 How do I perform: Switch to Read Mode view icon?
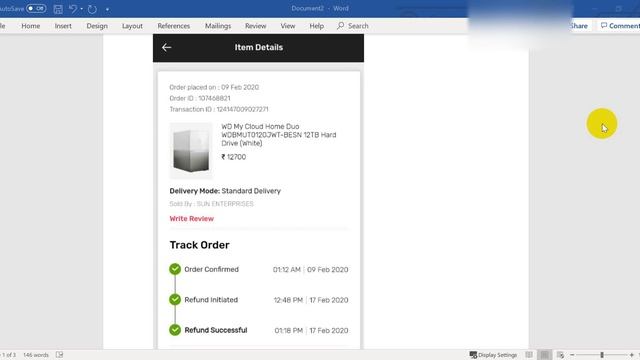[529, 355]
